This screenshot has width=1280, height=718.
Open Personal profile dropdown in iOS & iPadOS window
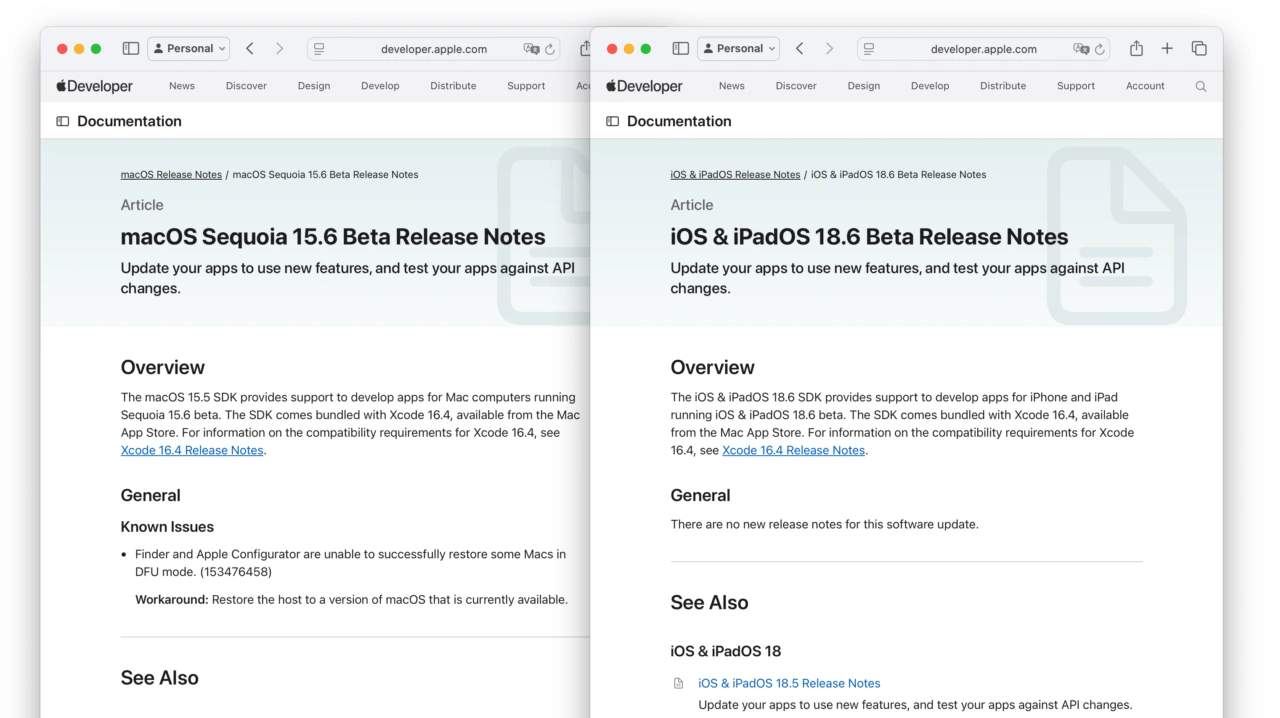coord(739,48)
